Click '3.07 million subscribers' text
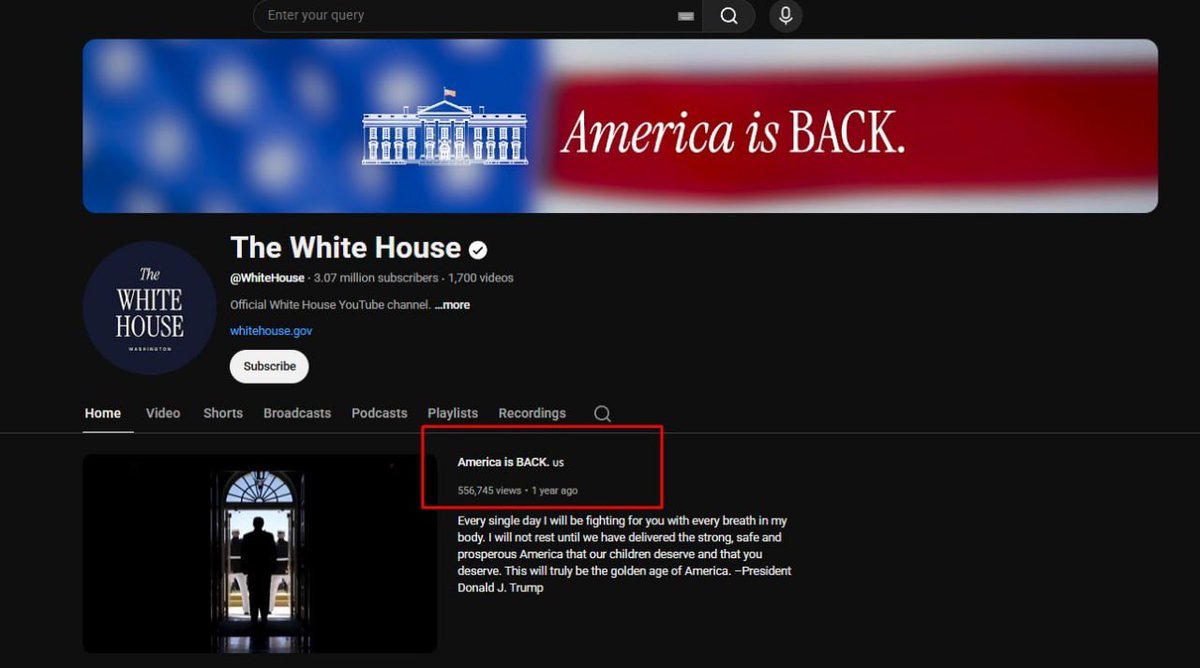1200x668 pixels. coord(376,278)
